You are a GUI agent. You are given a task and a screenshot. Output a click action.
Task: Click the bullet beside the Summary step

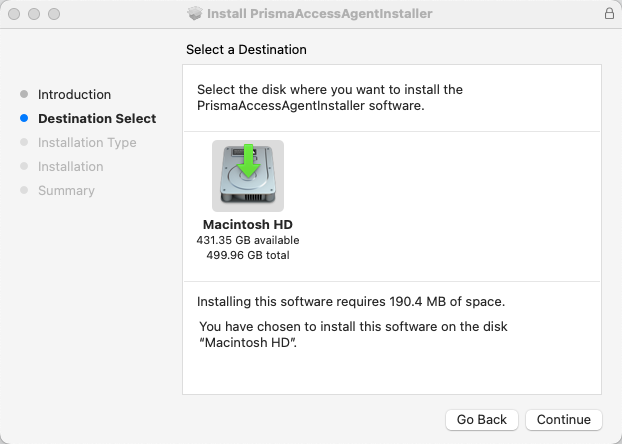[24, 190]
